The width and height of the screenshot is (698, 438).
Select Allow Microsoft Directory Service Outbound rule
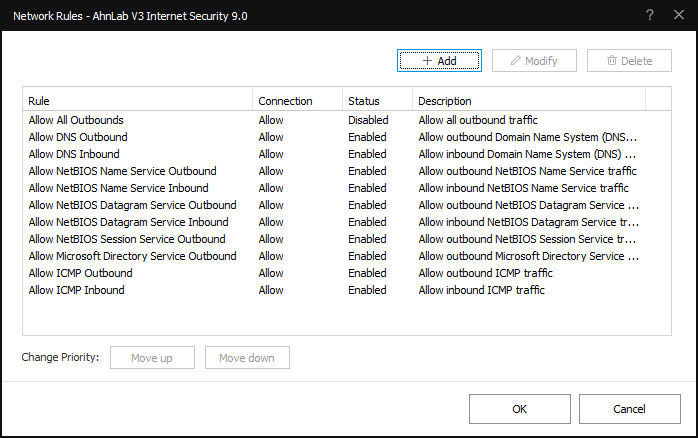pos(347,256)
